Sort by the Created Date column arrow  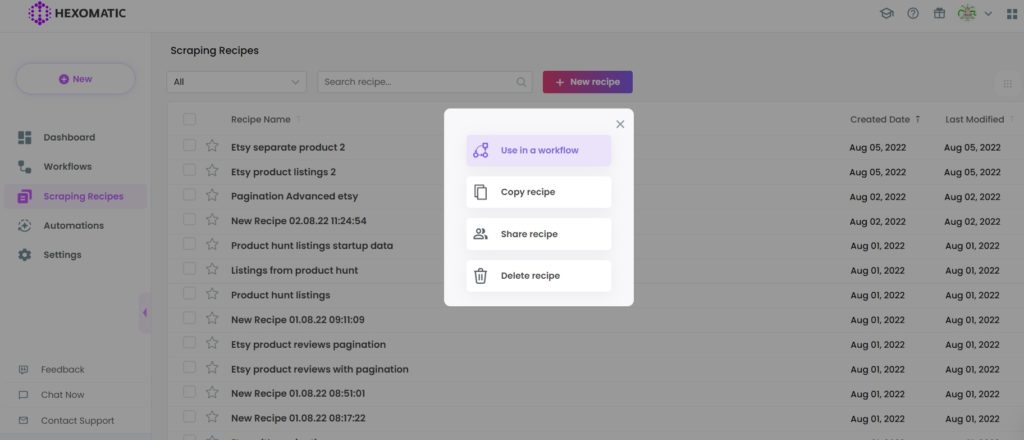[x=918, y=119]
